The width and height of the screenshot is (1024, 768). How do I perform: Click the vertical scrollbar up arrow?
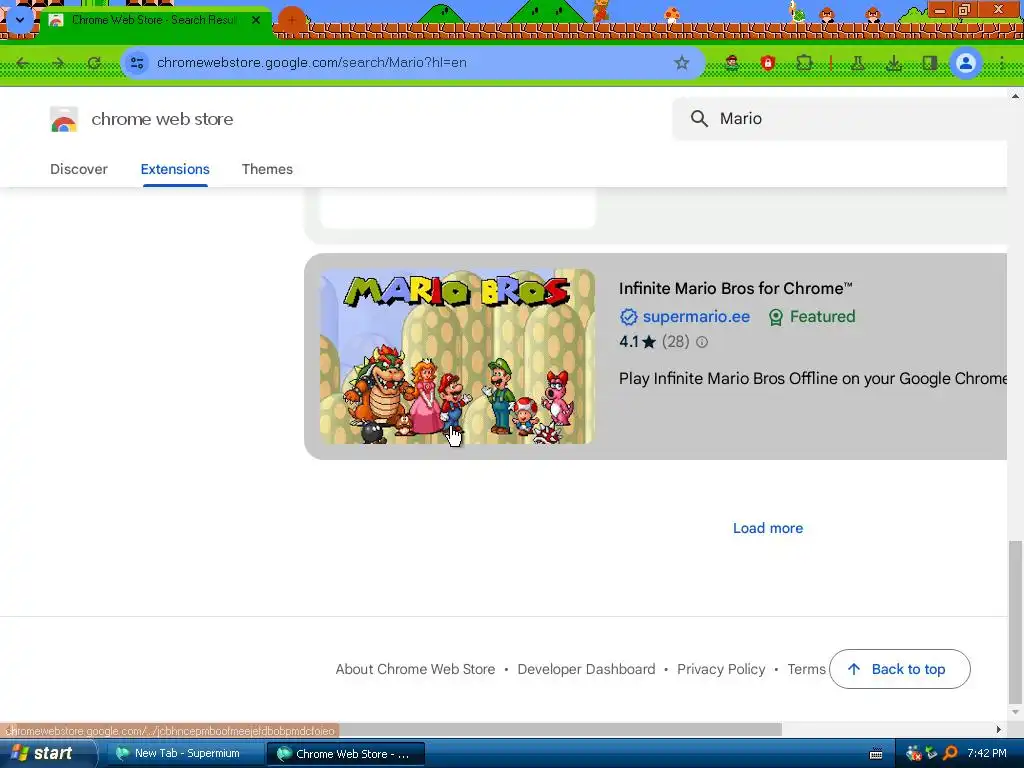point(1015,96)
